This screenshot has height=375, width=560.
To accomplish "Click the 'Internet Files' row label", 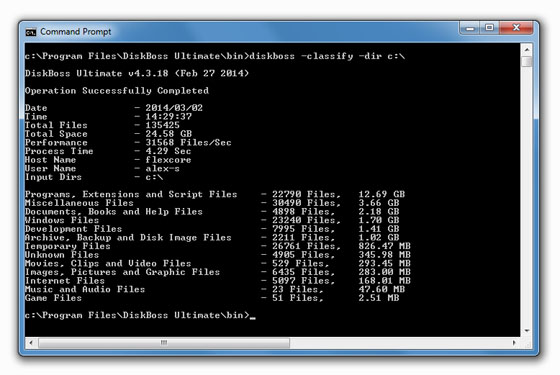I will click(x=65, y=281).
